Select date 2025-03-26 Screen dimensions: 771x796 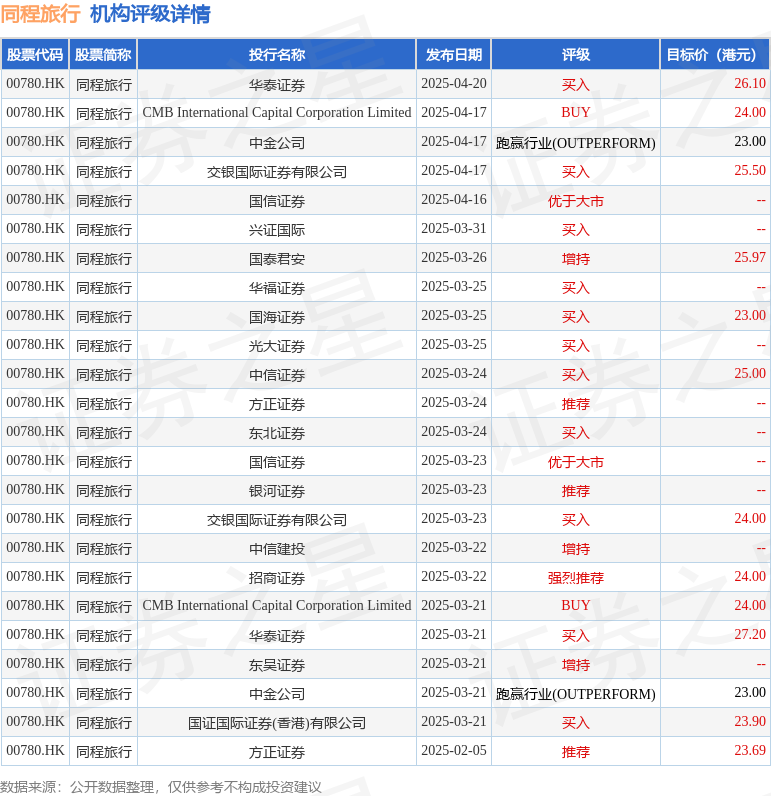(x=454, y=257)
